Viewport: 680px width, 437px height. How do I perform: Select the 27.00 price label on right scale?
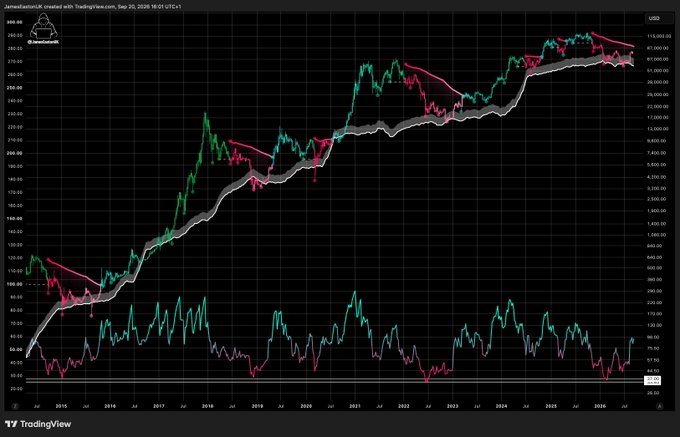(x=653, y=378)
